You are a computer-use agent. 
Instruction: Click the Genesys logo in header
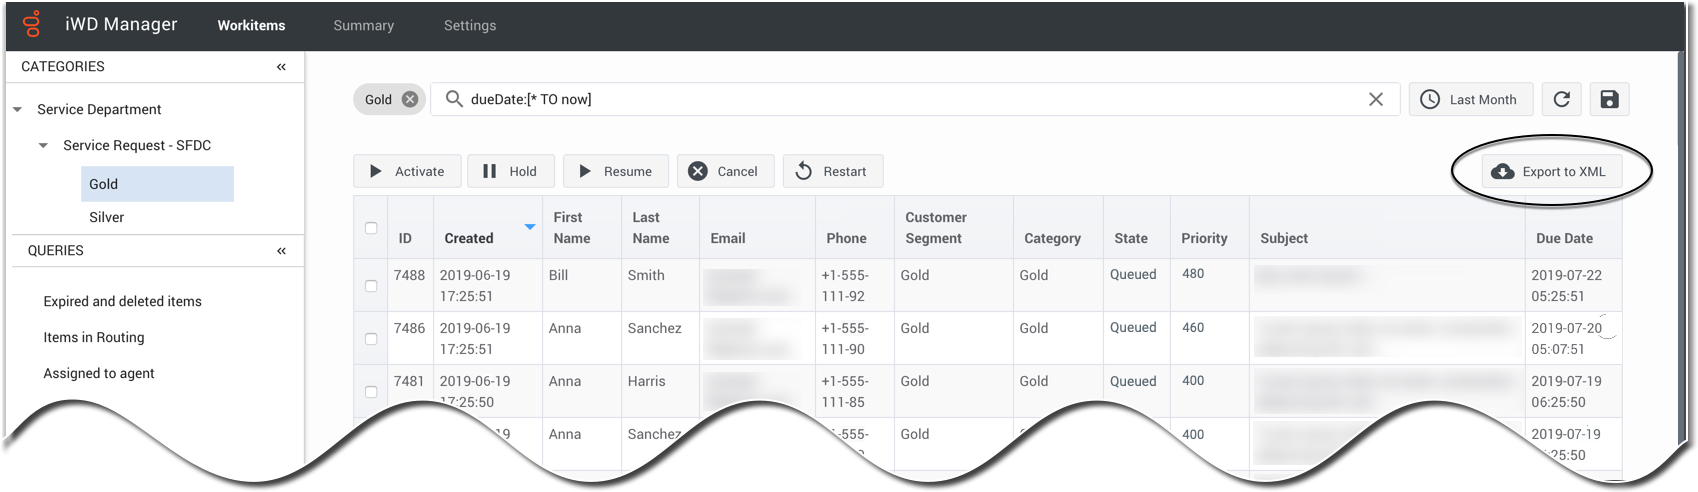click(x=32, y=25)
